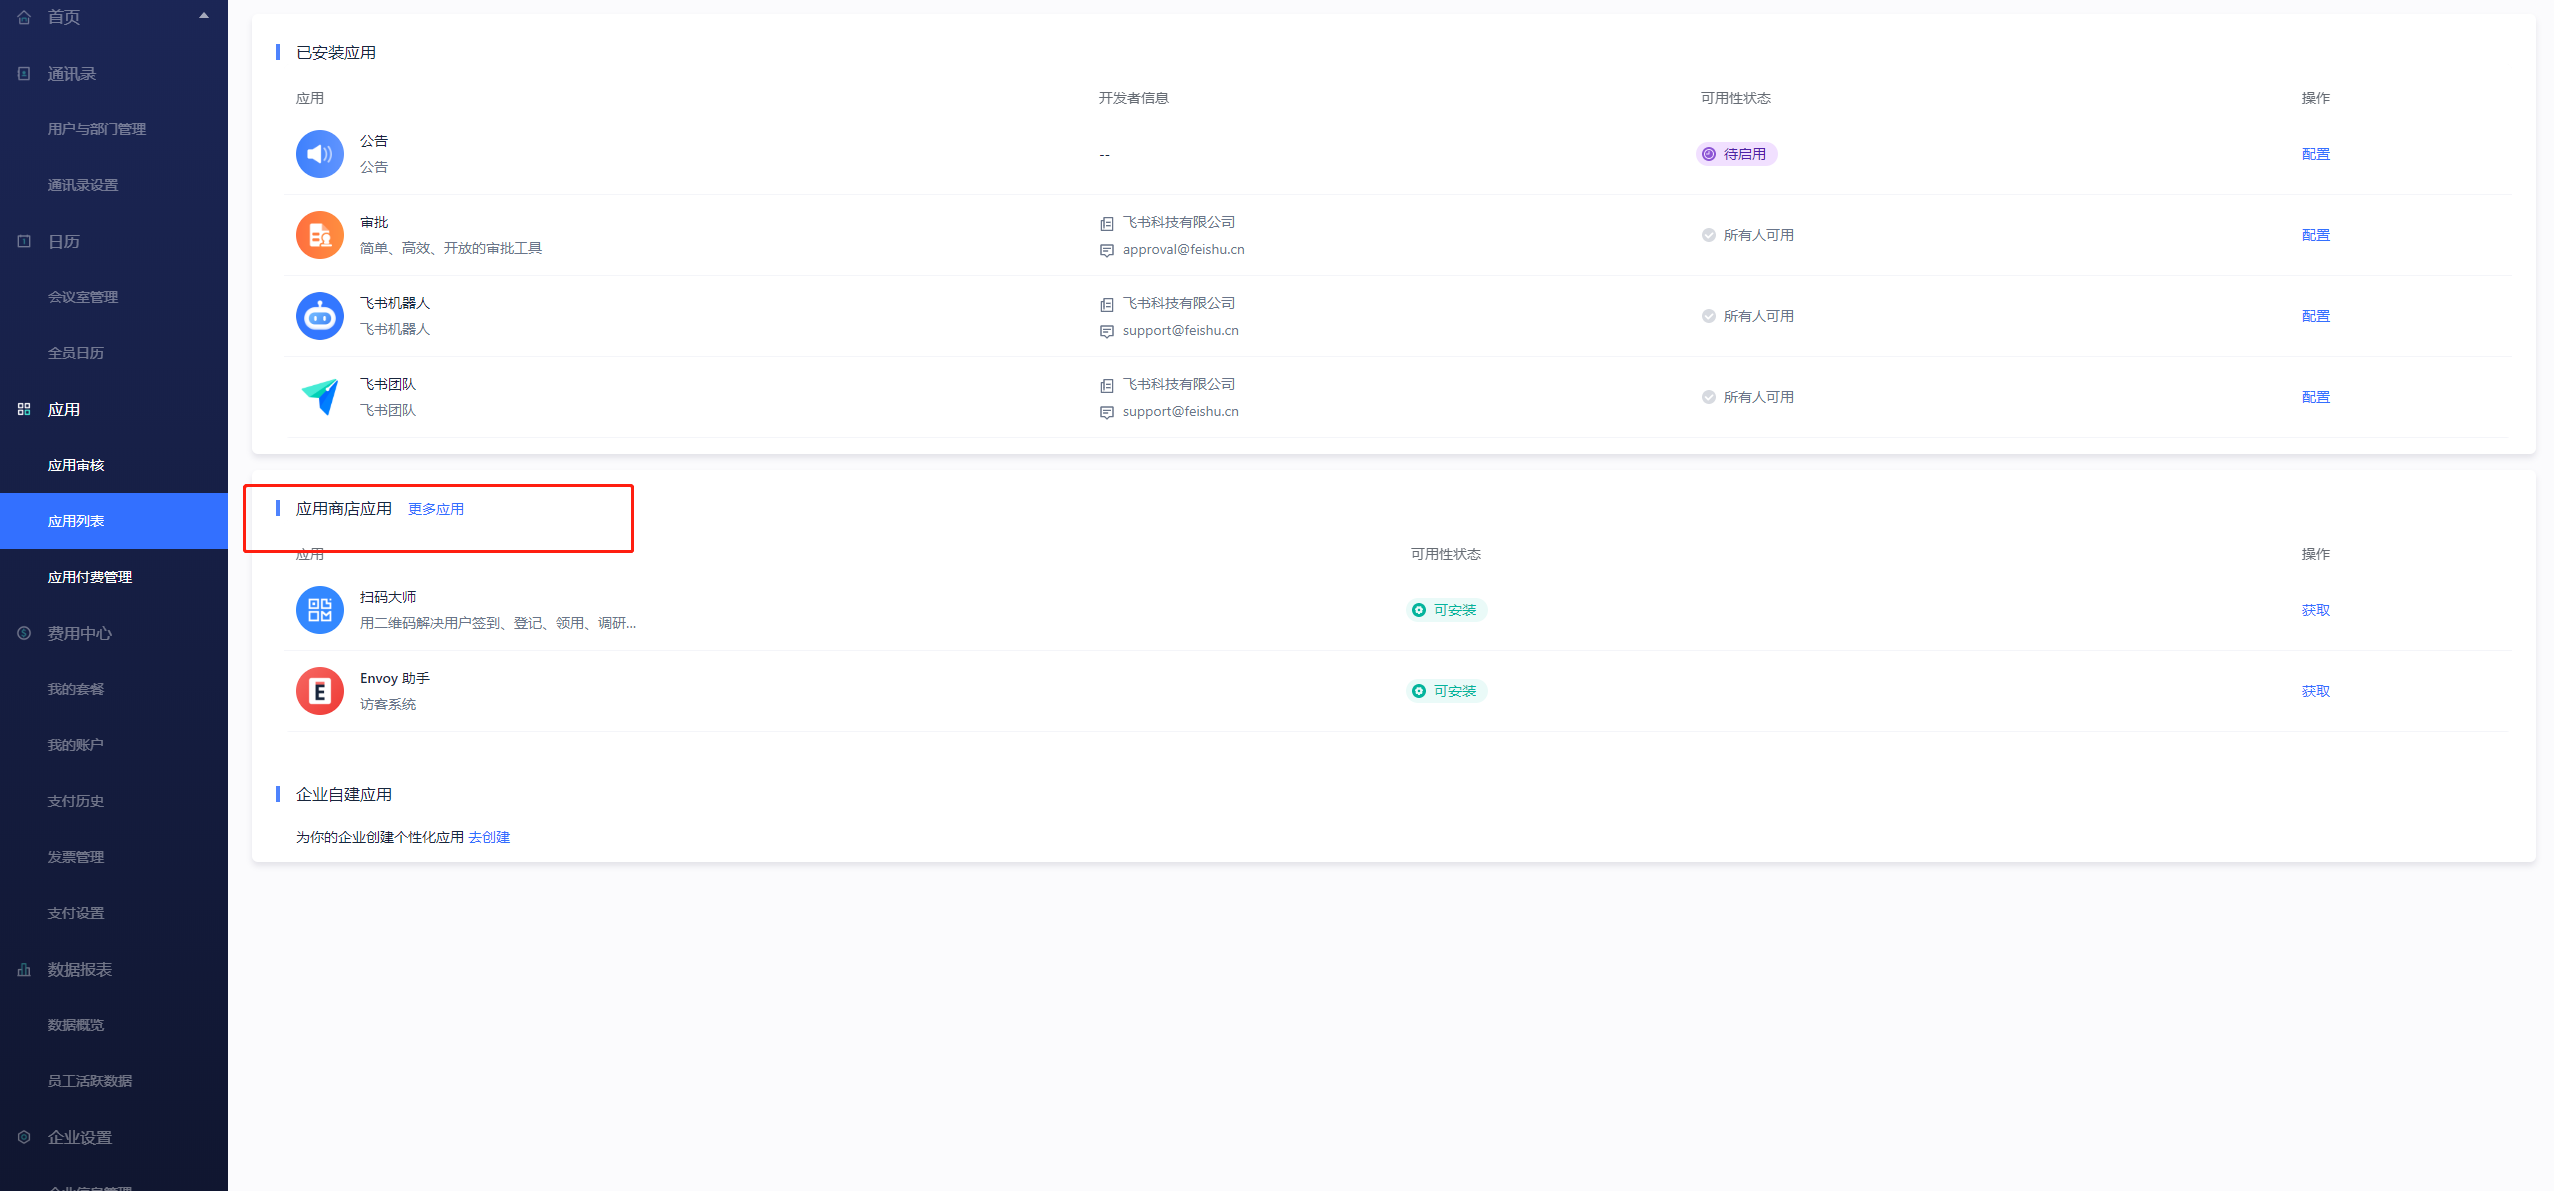Expand the 费用中心 sidebar section

(x=80, y=633)
